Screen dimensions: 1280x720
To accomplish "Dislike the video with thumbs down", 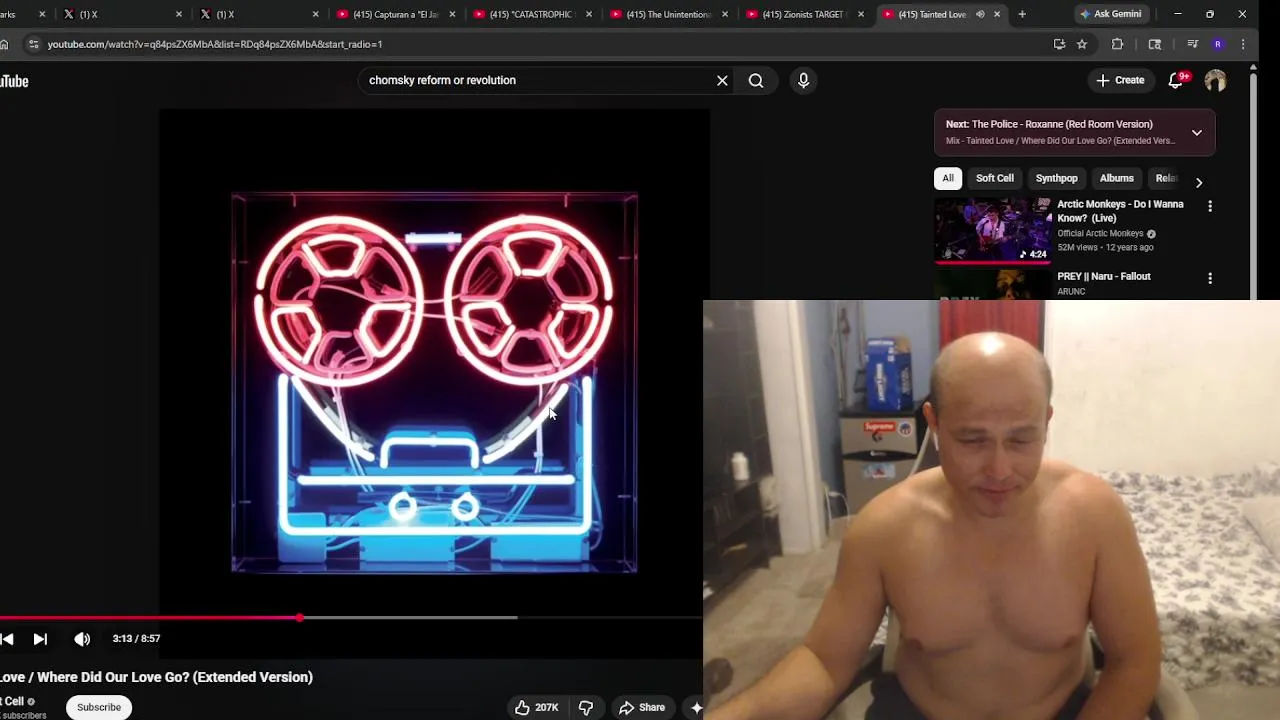I will 586,707.
